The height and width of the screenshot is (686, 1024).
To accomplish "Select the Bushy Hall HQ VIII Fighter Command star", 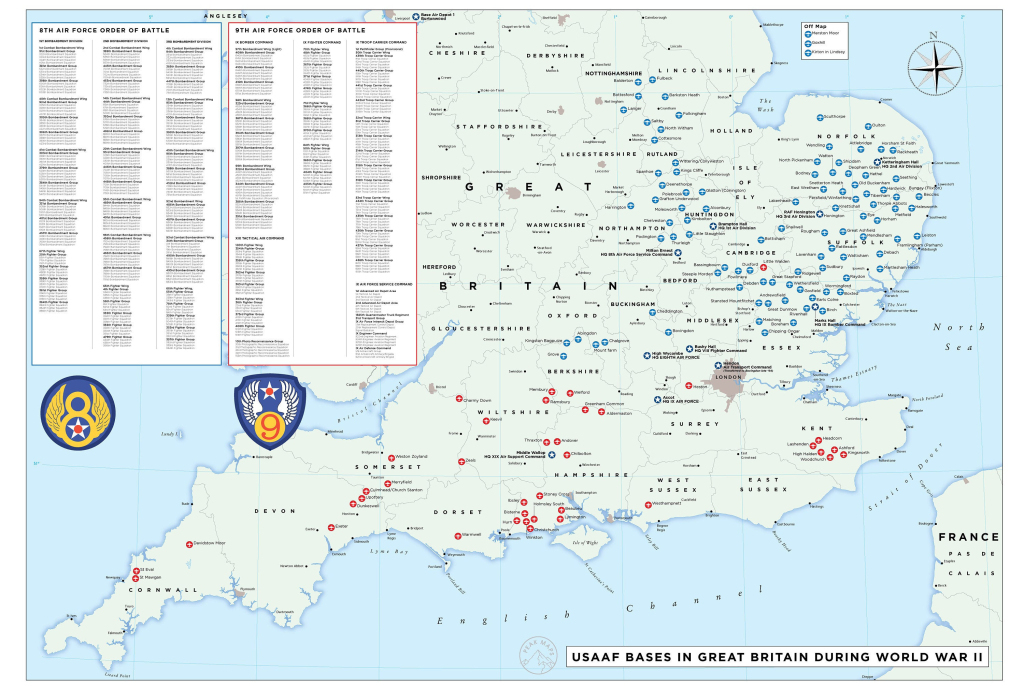I will 691,347.
